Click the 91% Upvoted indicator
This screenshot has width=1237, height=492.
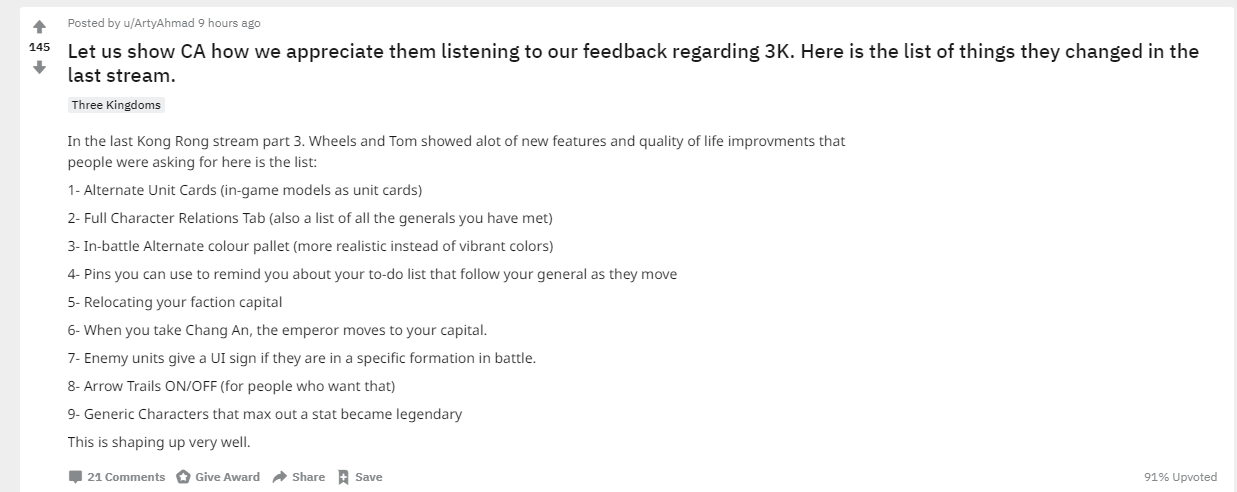1180,477
